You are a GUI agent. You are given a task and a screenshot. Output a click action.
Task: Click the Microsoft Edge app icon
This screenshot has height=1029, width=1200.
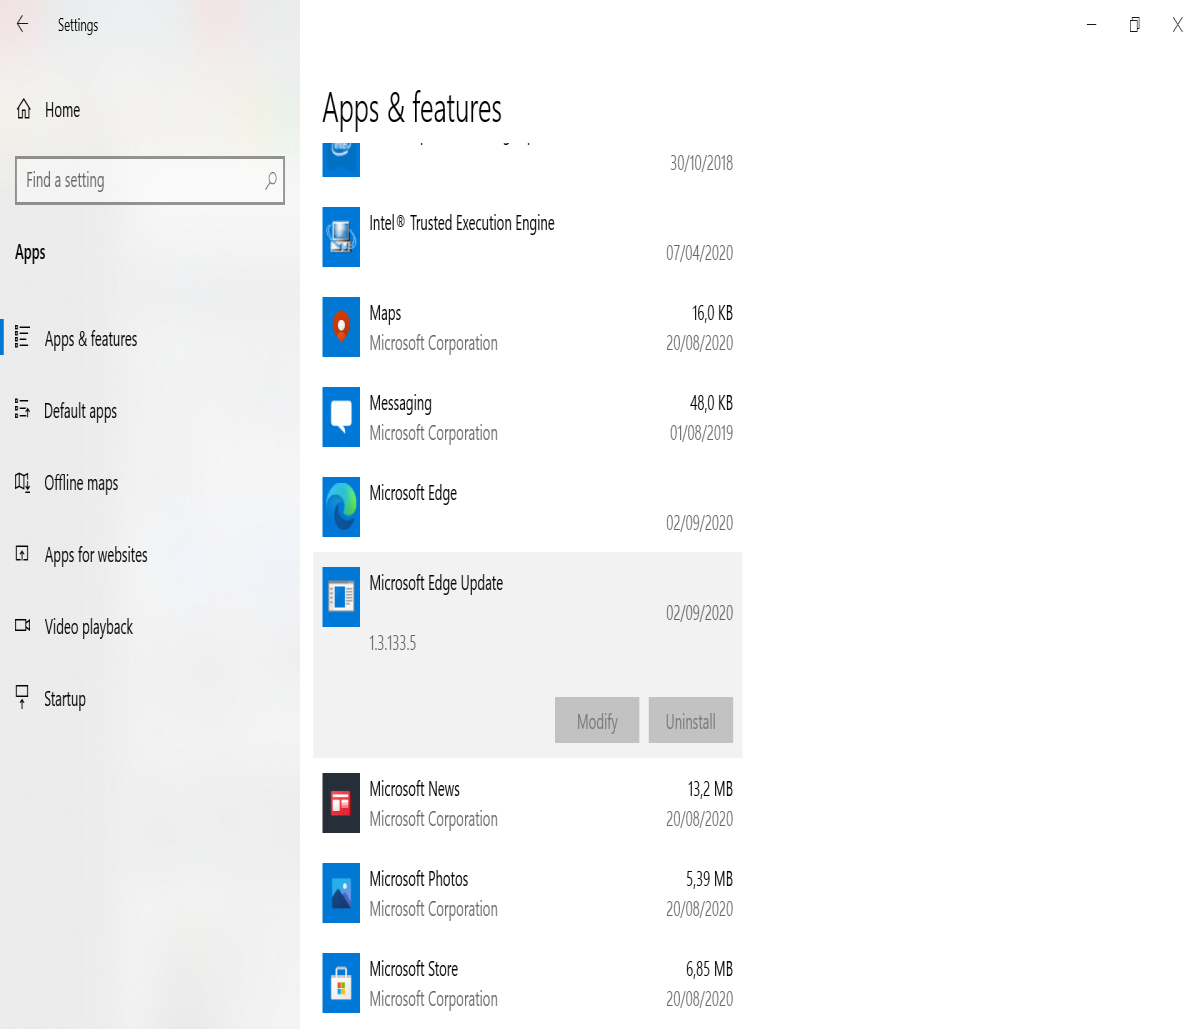point(341,507)
